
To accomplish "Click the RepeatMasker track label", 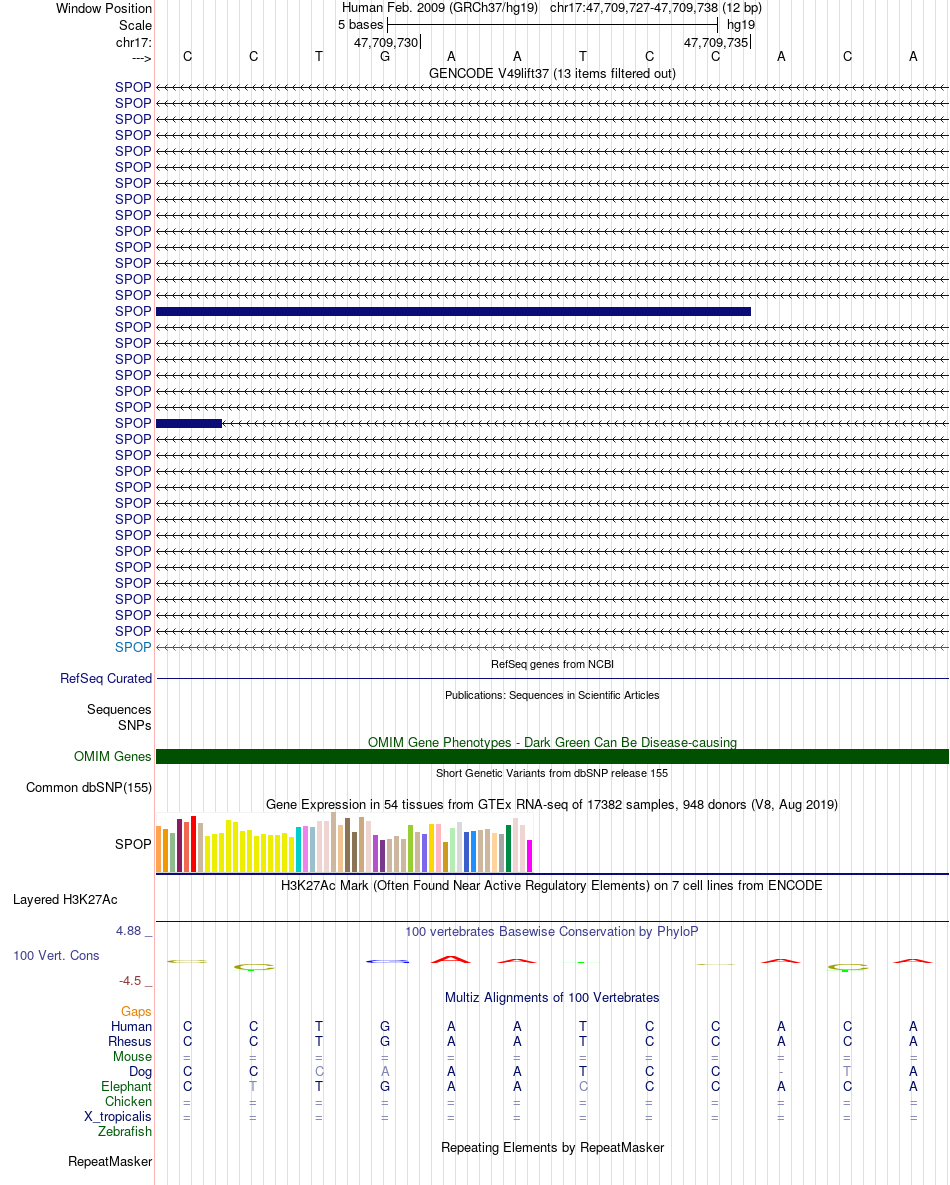I will 110,1162.
